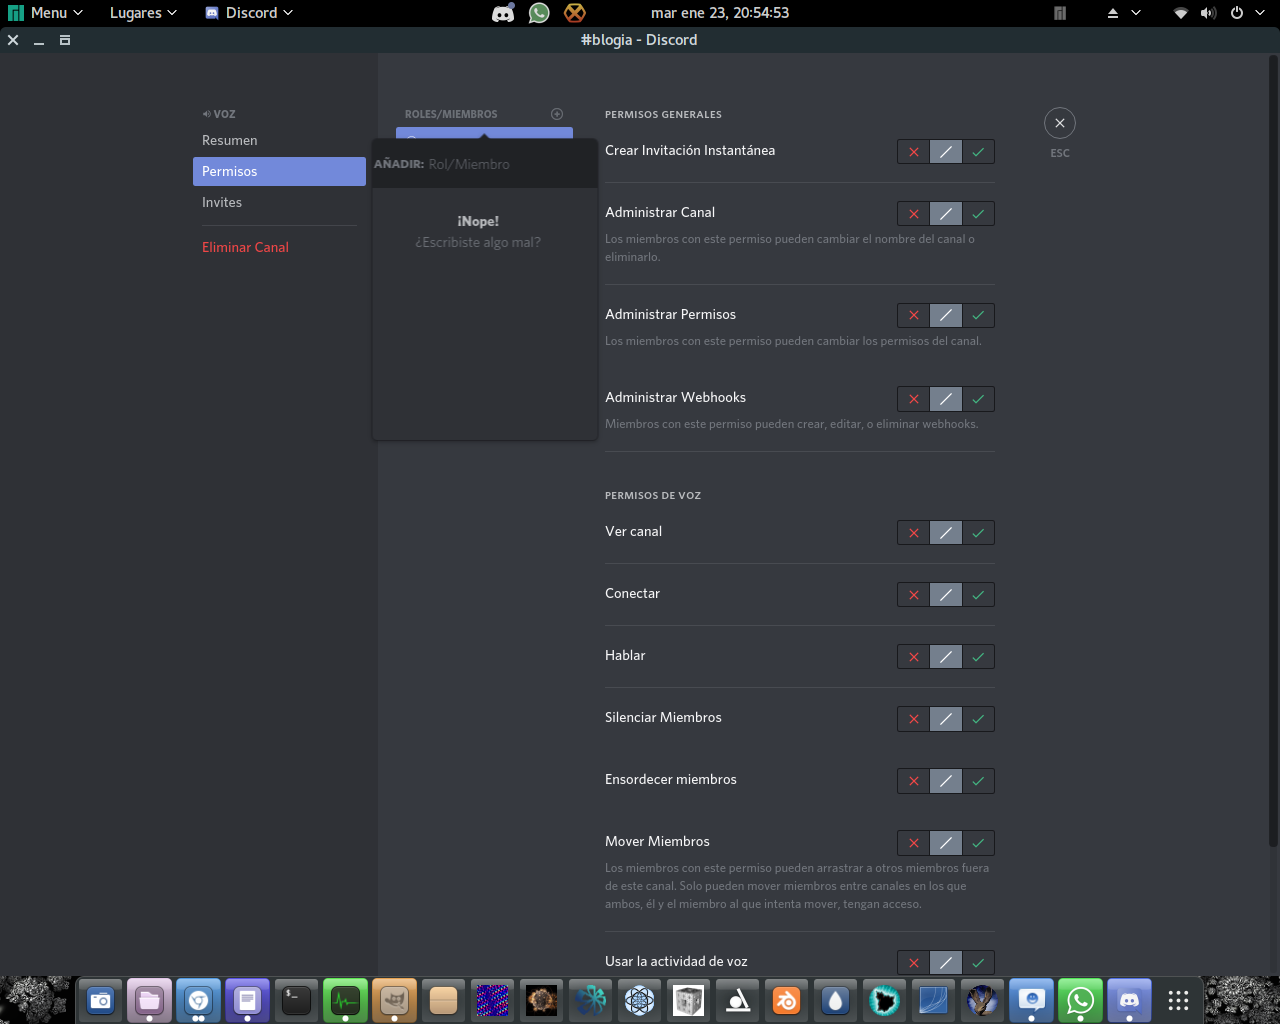
Task: Expand the system menu arrow after power
Action: [x=1260, y=13]
